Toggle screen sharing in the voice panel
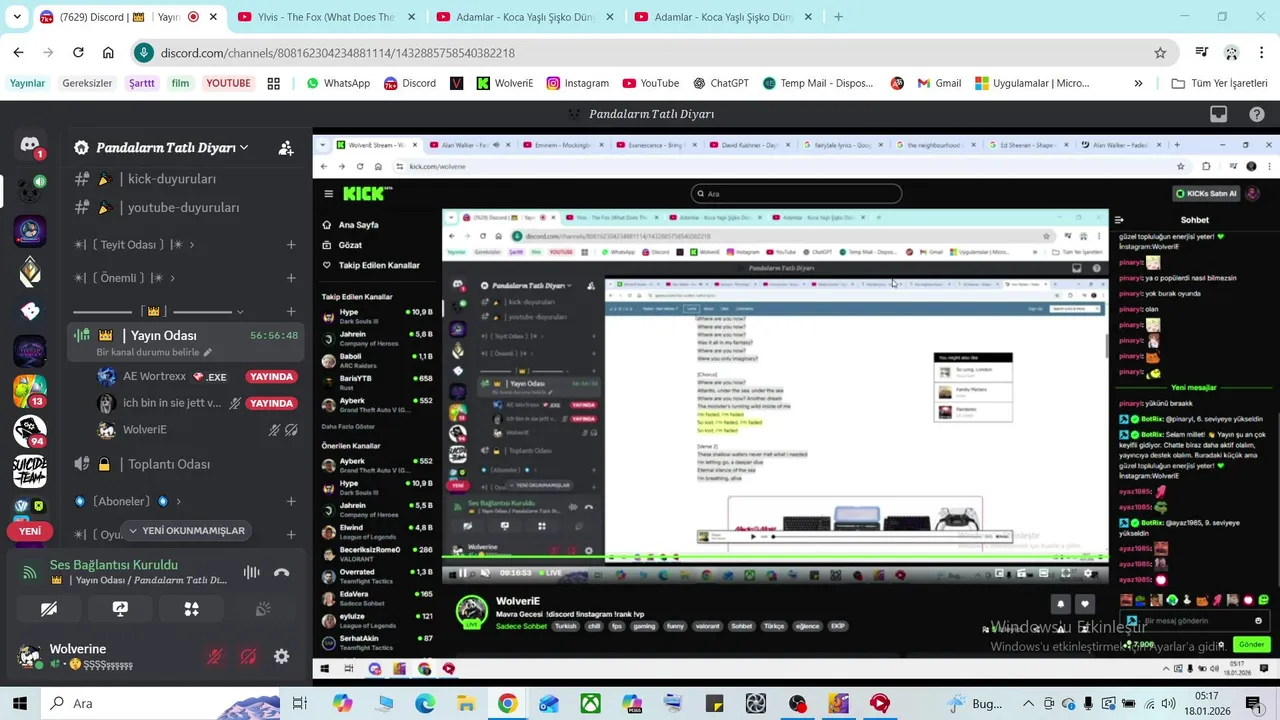 120,608
